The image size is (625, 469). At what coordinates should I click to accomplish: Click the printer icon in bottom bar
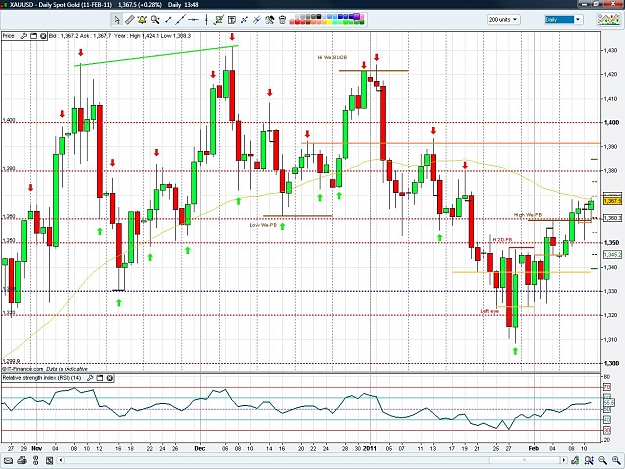coord(22,461)
